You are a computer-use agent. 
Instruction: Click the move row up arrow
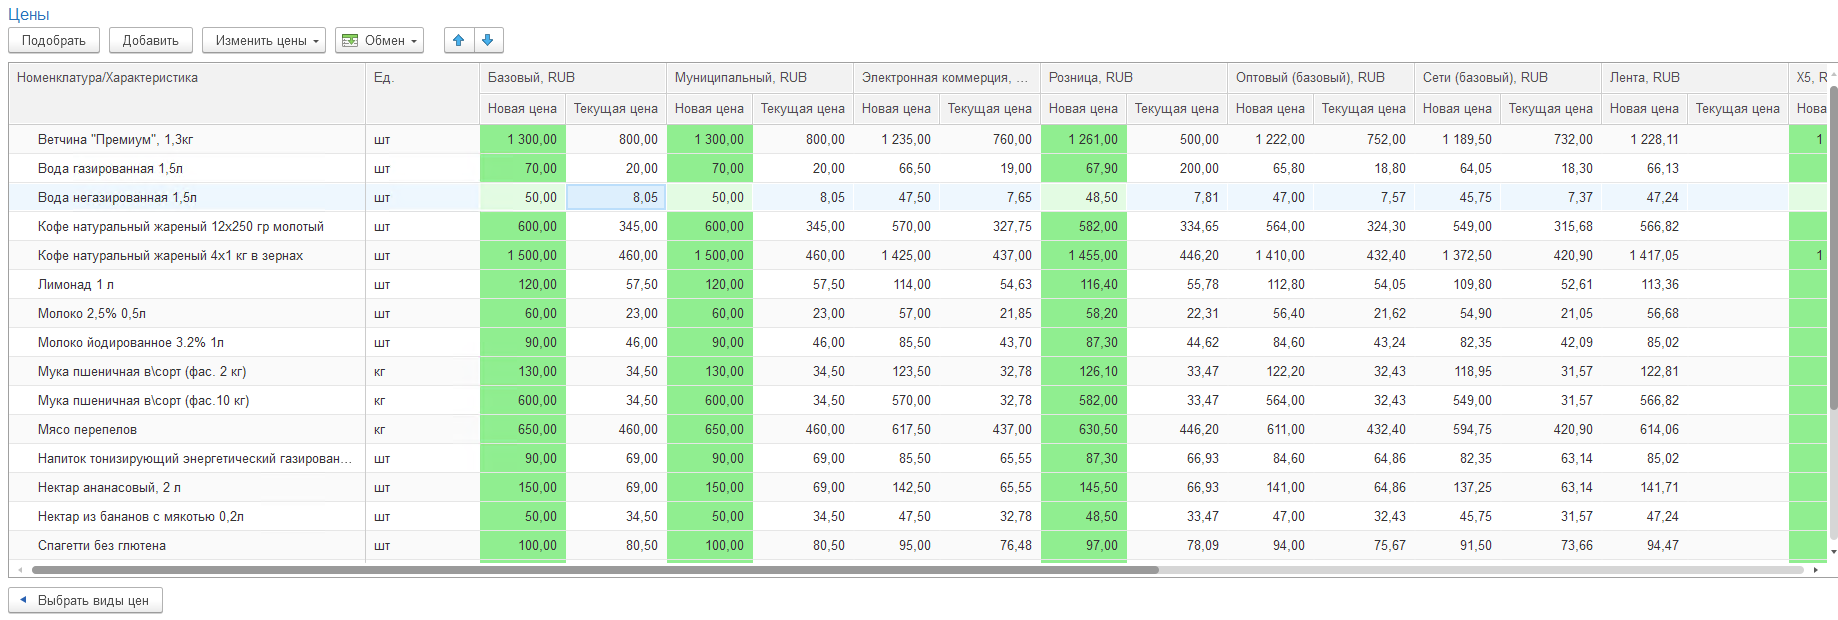tap(459, 40)
